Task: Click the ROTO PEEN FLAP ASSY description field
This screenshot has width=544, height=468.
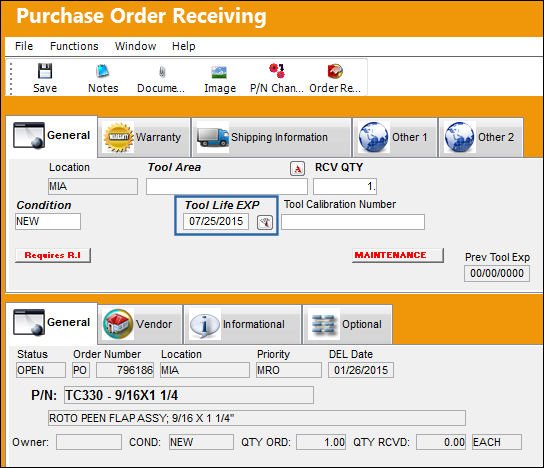Action: click(257, 418)
